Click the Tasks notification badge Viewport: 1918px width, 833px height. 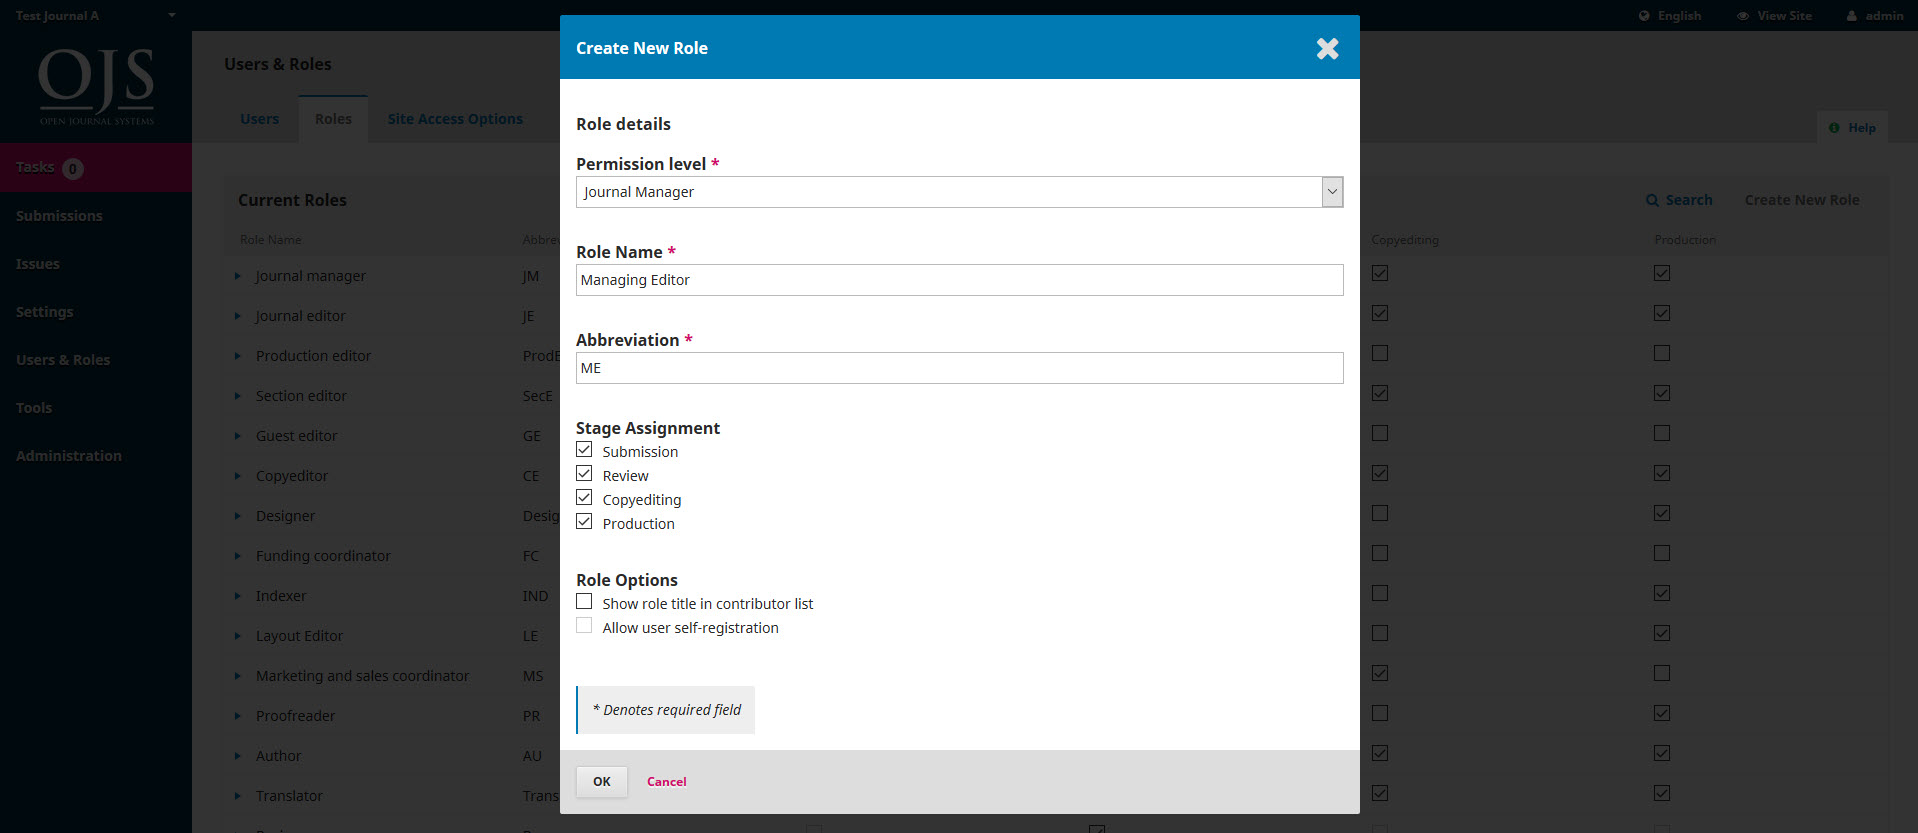tap(72, 168)
